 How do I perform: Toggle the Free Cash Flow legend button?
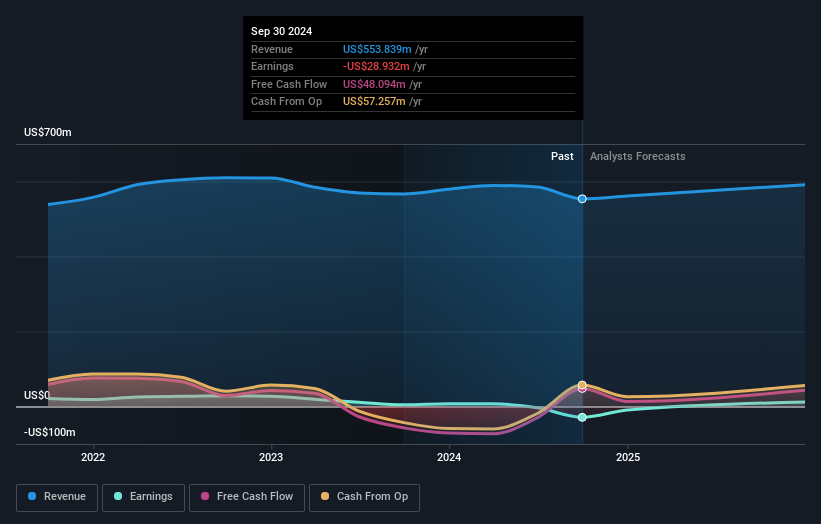click(247, 497)
